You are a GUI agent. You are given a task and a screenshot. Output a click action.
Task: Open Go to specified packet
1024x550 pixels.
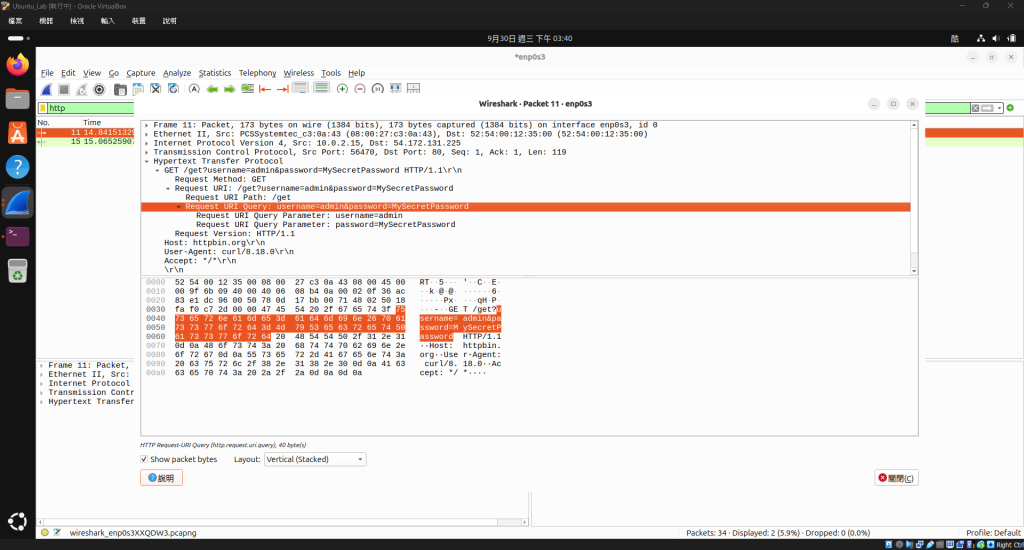(x=248, y=89)
